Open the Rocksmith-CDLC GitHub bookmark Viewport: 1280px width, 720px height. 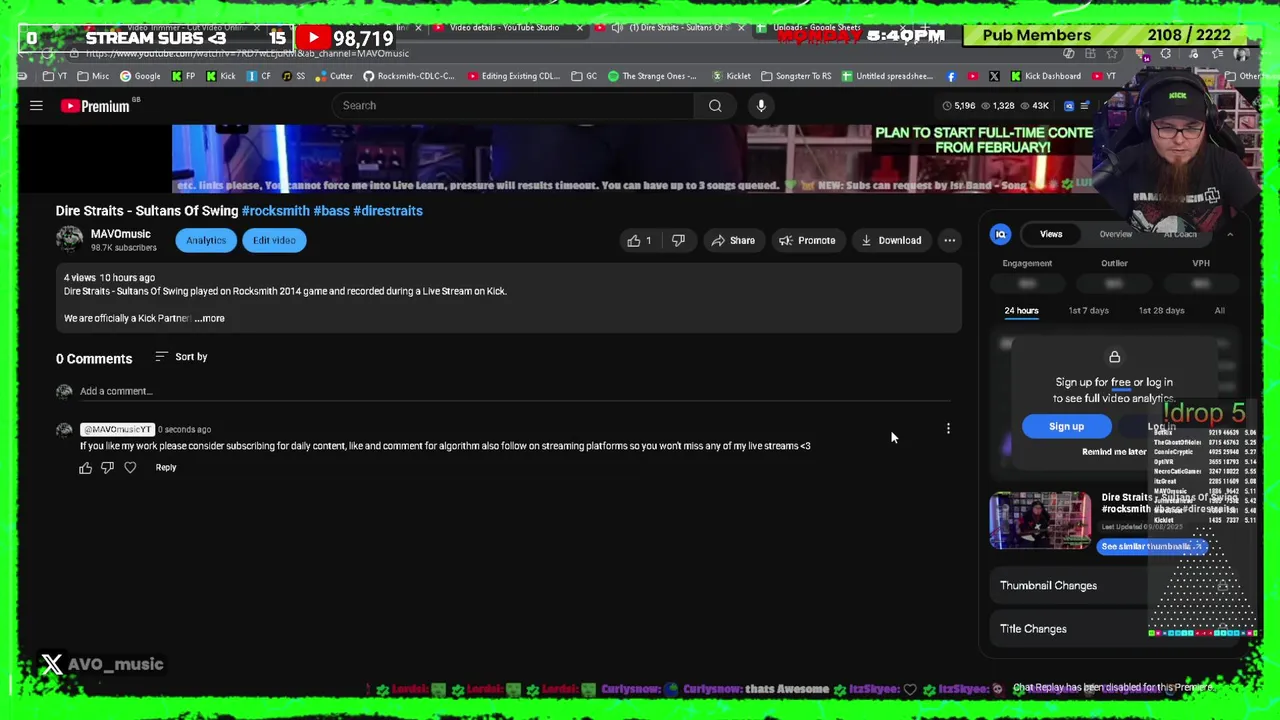(x=408, y=76)
